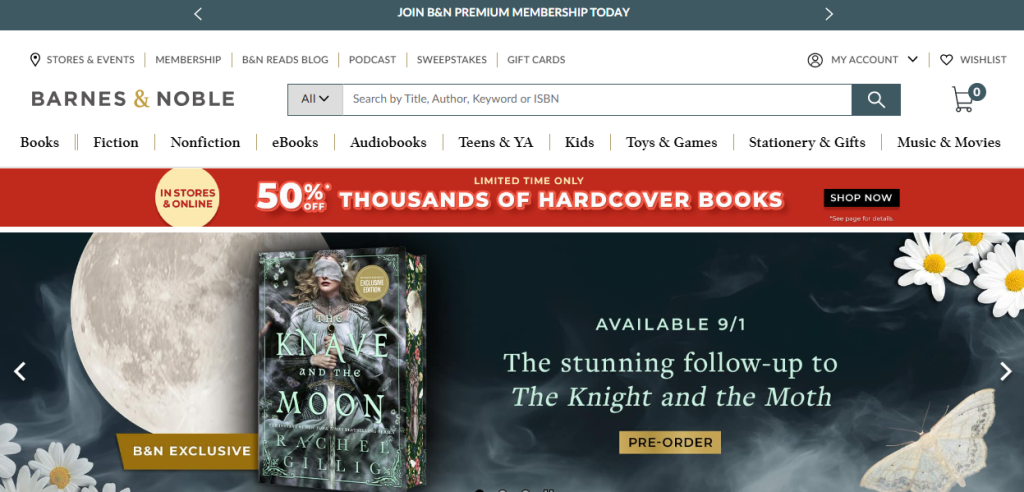Go to previous announcement in top bar

pyautogui.click(x=198, y=13)
